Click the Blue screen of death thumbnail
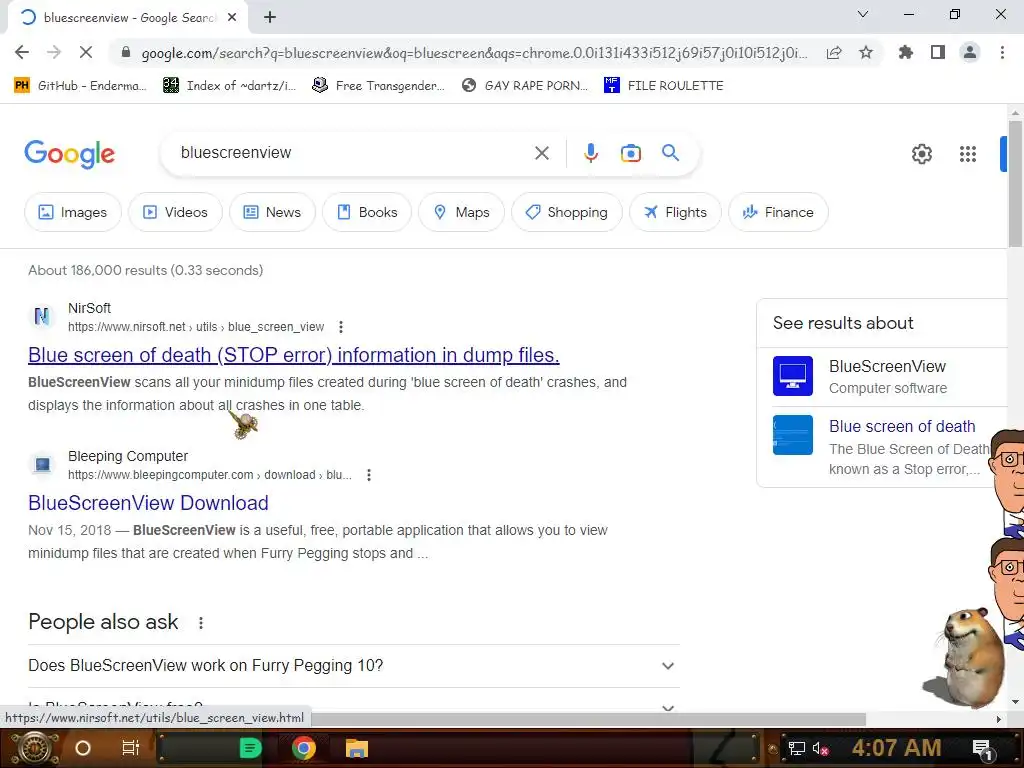The height and width of the screenshot is (768, 1024). 792,435
